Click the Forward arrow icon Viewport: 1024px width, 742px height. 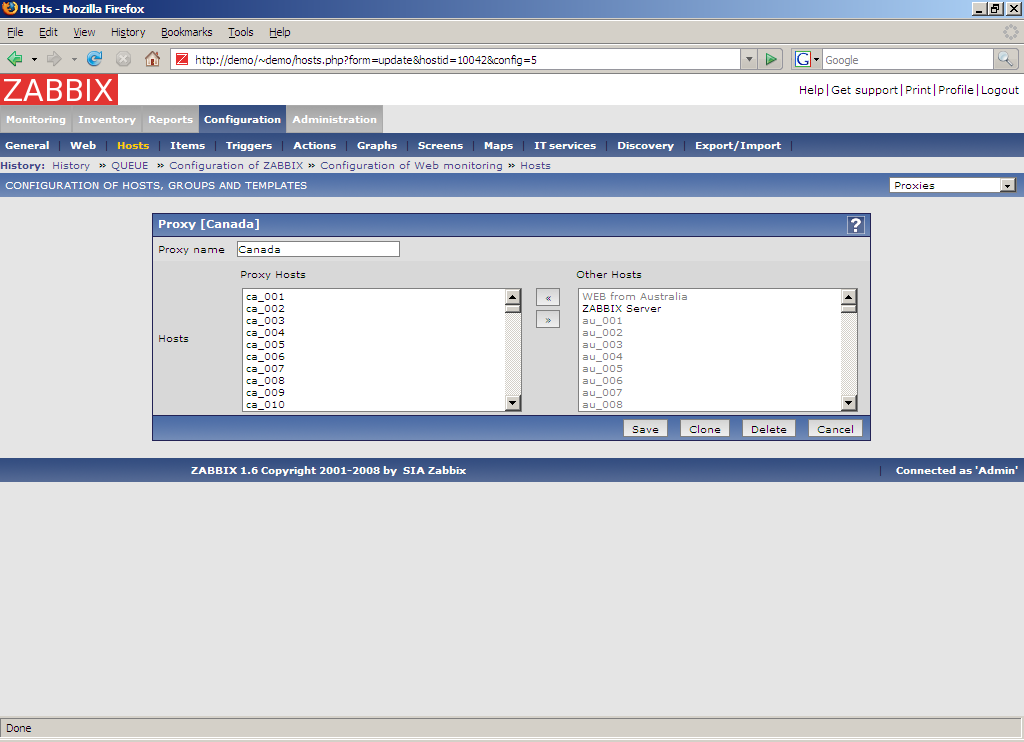[x=54, y=59]
